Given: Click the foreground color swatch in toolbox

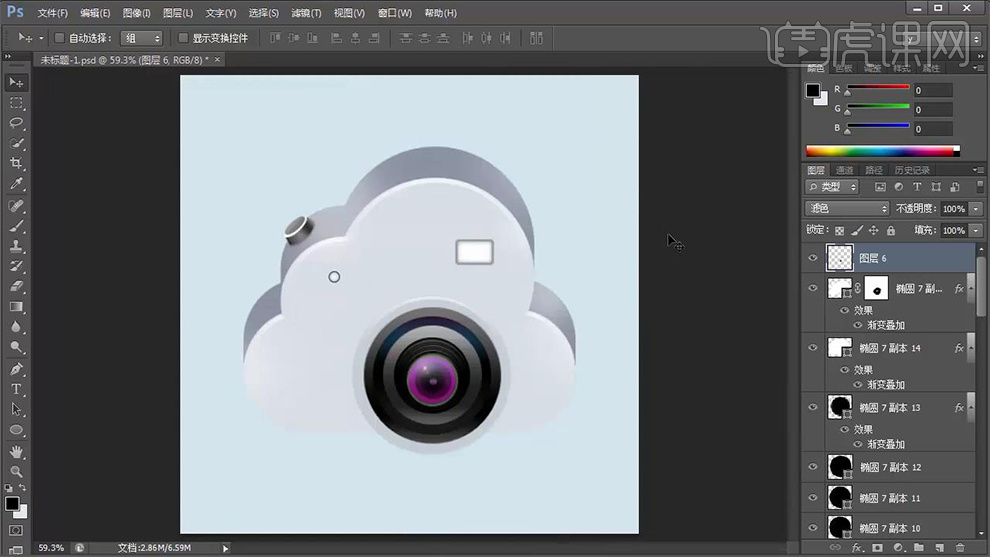Looking at the screenshot, I should tap(11, 503).
